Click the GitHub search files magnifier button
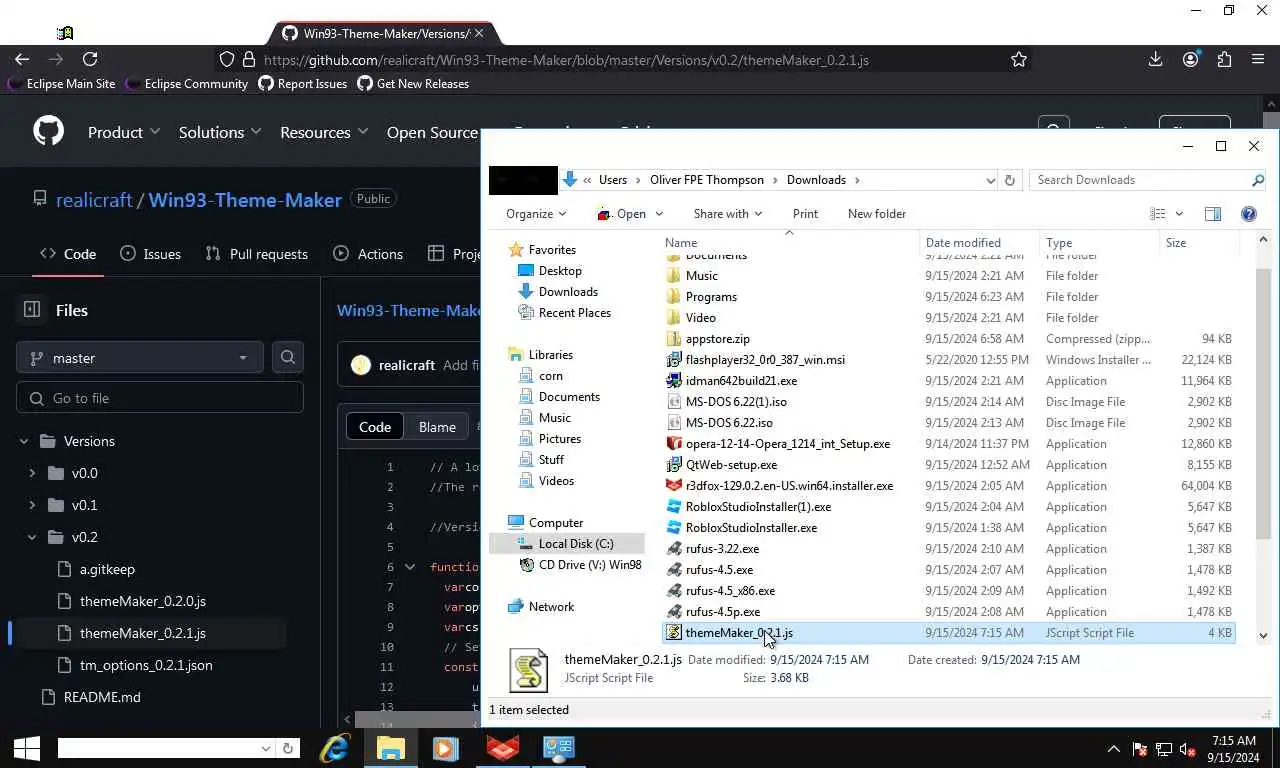The image size is (1280, 768). [x=288, y=357]
